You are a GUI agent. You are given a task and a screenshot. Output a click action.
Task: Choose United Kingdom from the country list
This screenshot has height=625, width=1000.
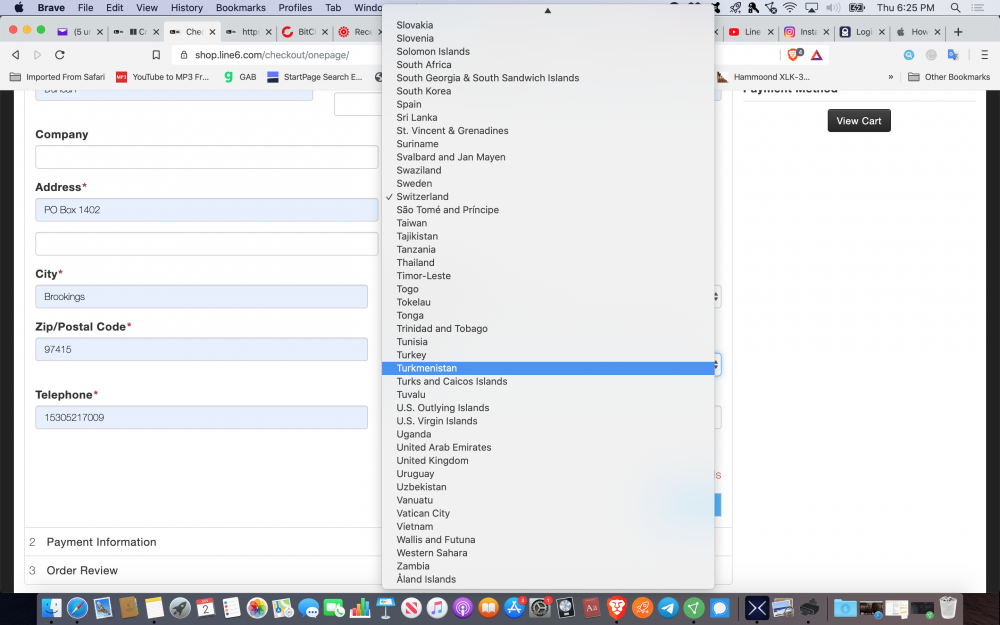click(432, 461)
